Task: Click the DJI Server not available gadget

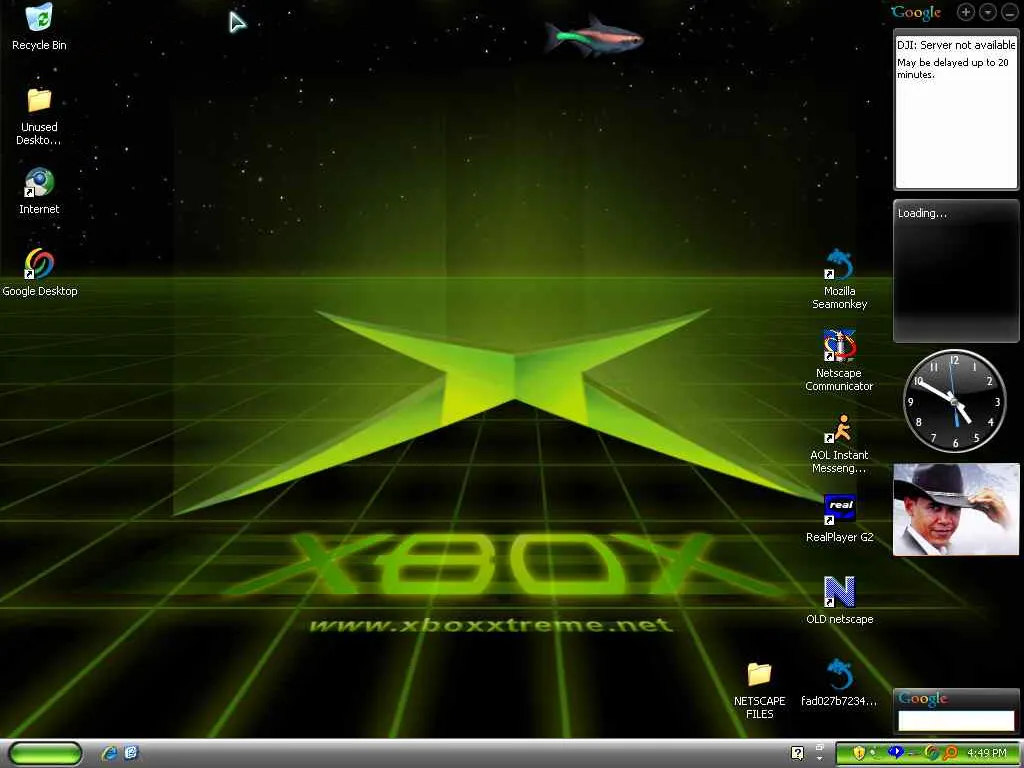Action: (x=956, y=112)
